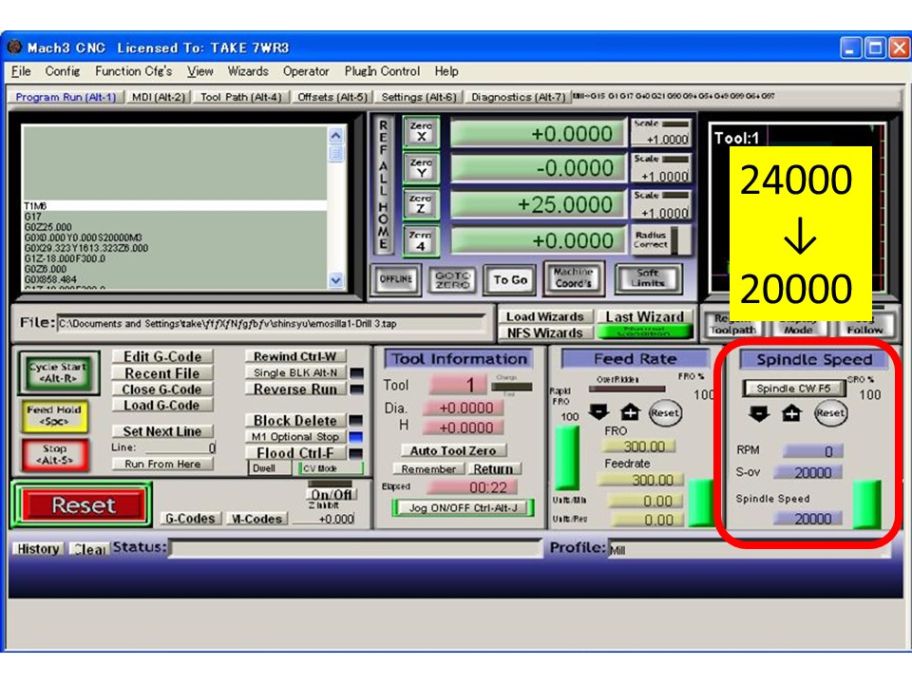
Task: Click the S-ov 20000 field
Action: click(x=808, y=472)
